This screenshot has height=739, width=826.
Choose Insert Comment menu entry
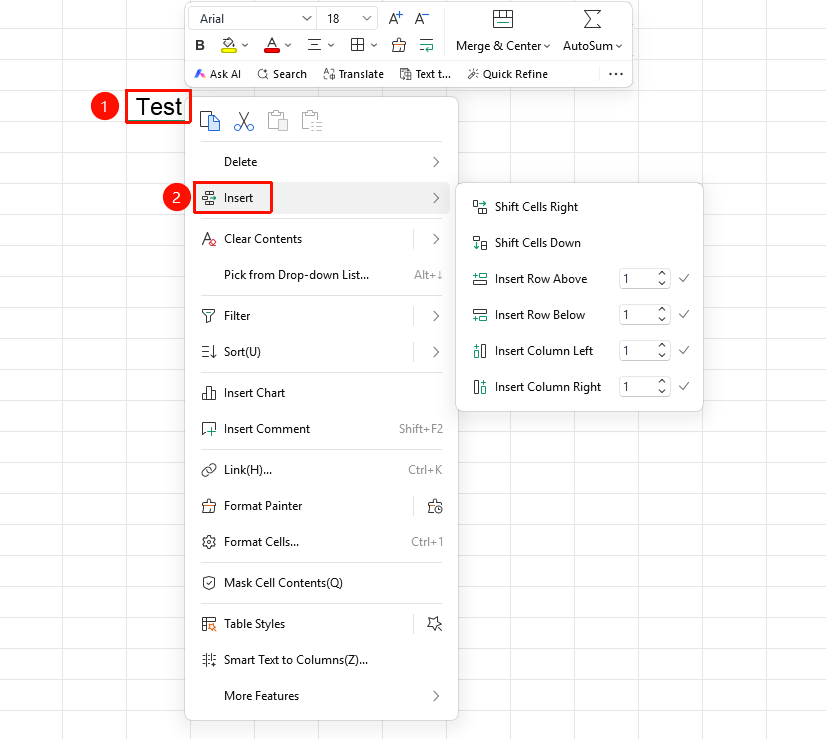coord(321,429)
